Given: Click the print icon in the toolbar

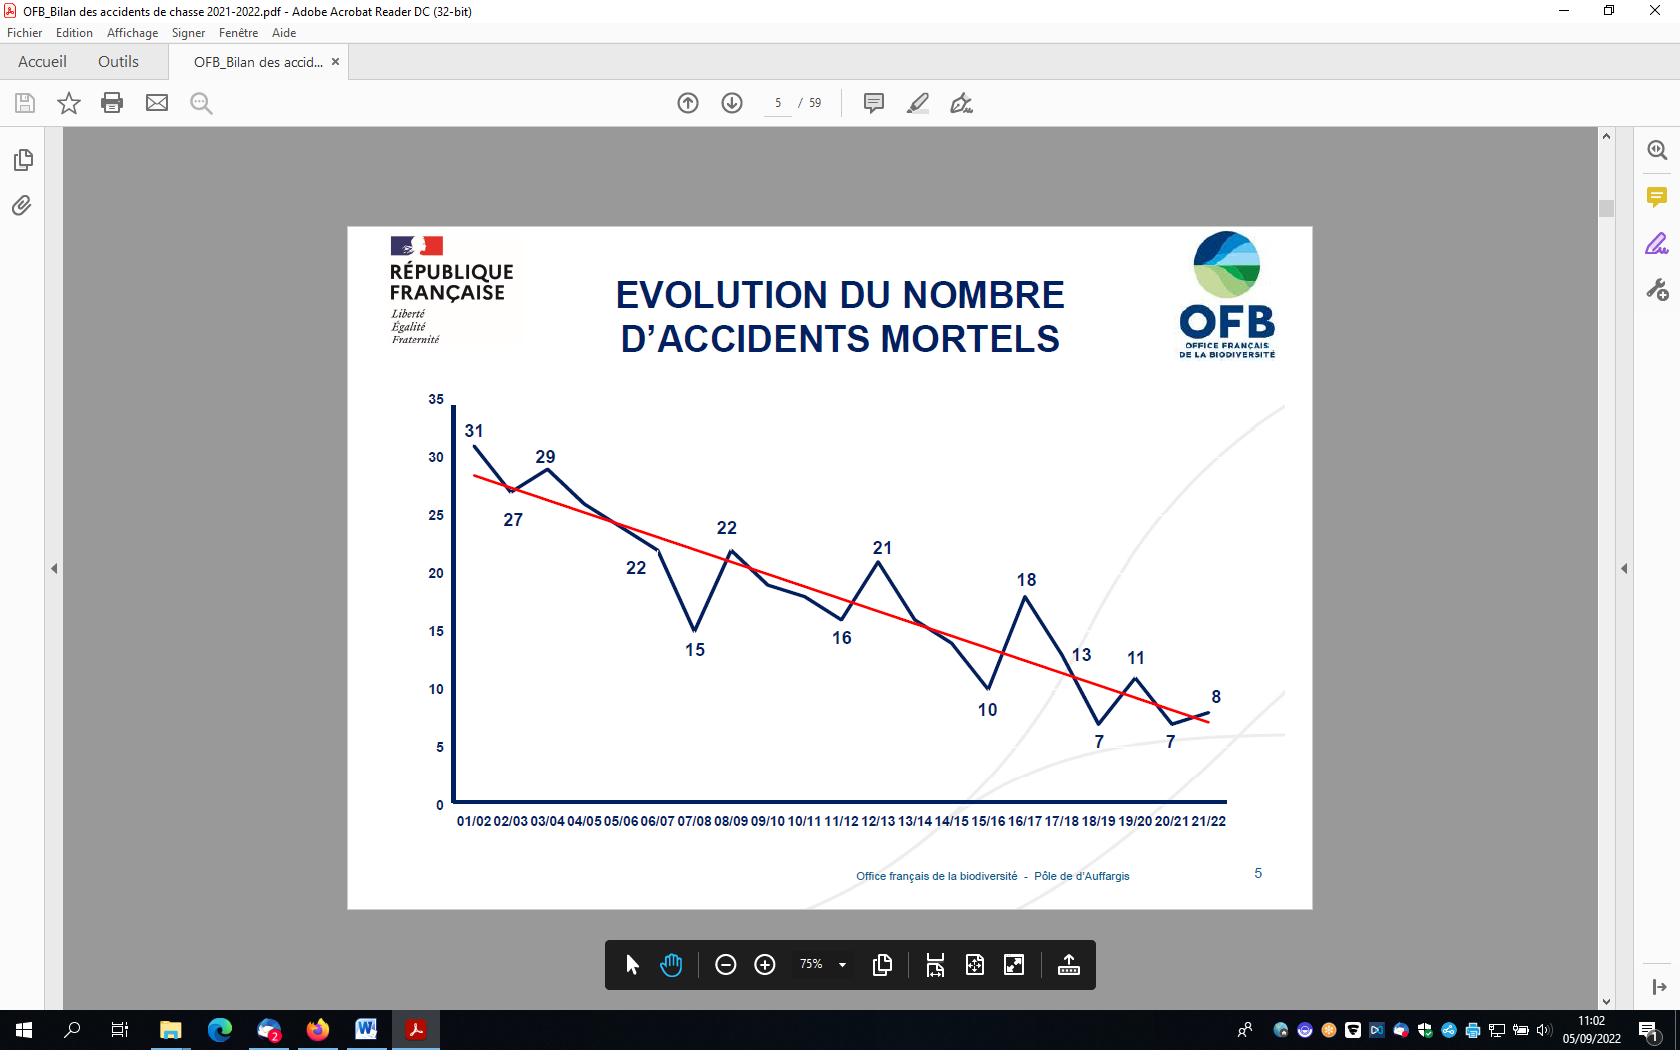Looking at the screenshot, I should coord(112,103).
